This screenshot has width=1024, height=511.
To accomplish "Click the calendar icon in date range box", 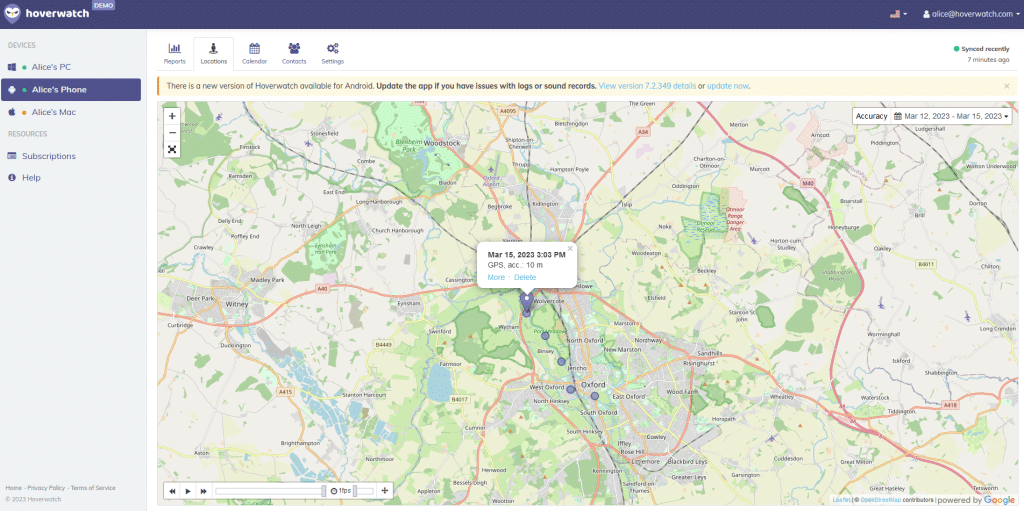I will point(898,116).
